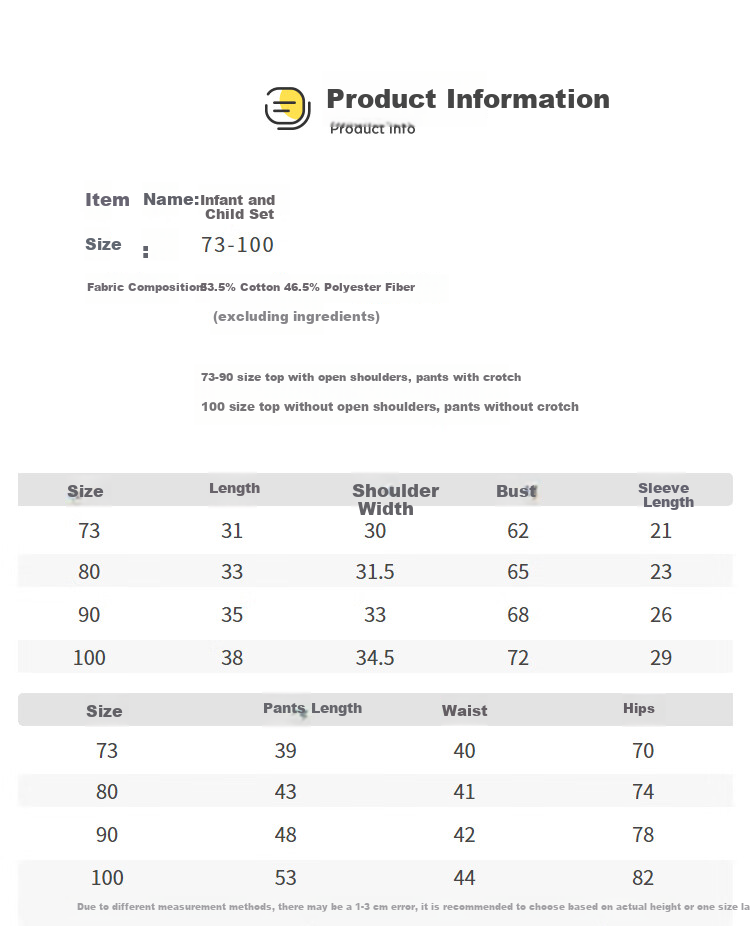Click shoulder width value 31.5
750x926 pixels.
(375, 572)
